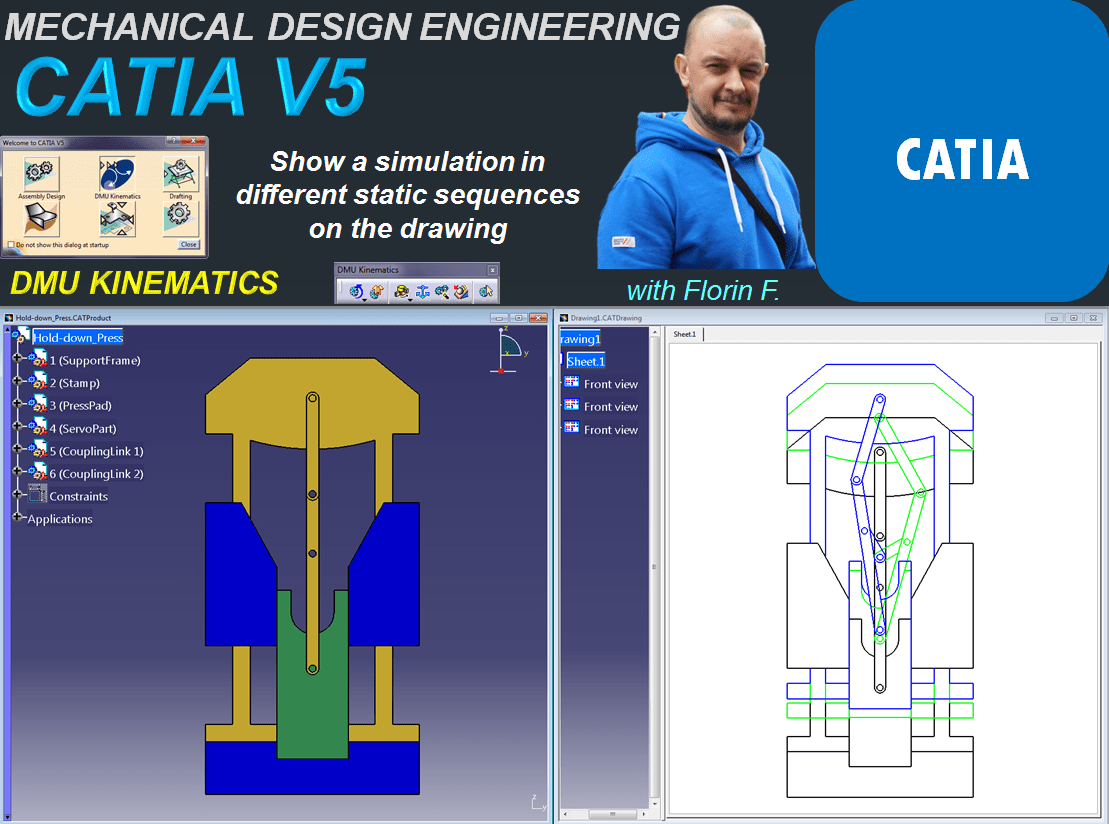The height and width of the screenshot is (824, 1109).
Task: Click the Constraints node icon in tree
Action: click(38, 495)
